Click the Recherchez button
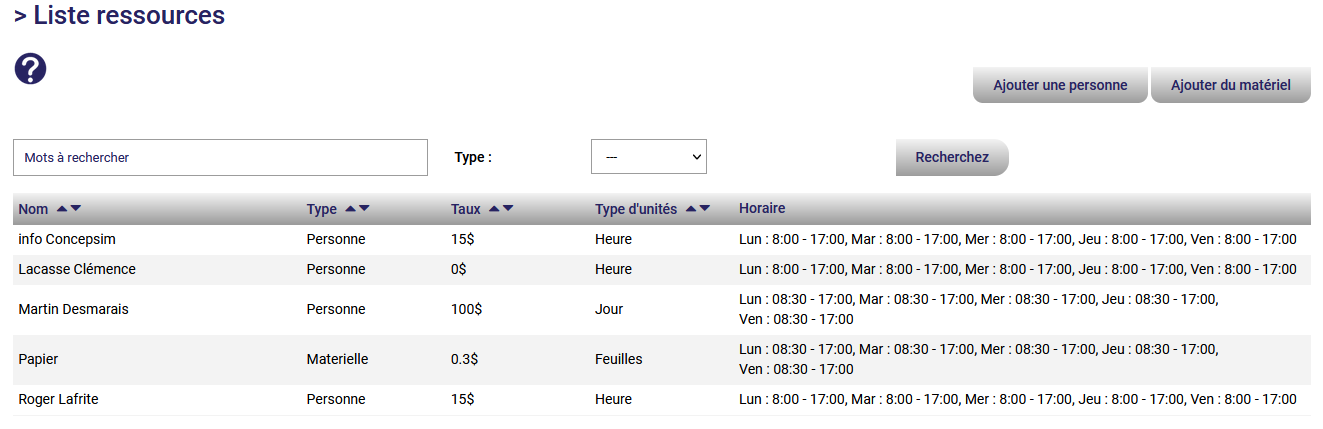This screenshot has width=1323, height=429. 951,158
